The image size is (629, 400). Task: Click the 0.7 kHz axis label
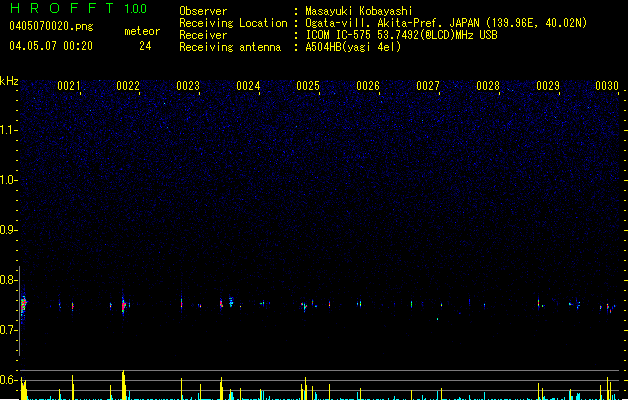click(x=8, y=330)
